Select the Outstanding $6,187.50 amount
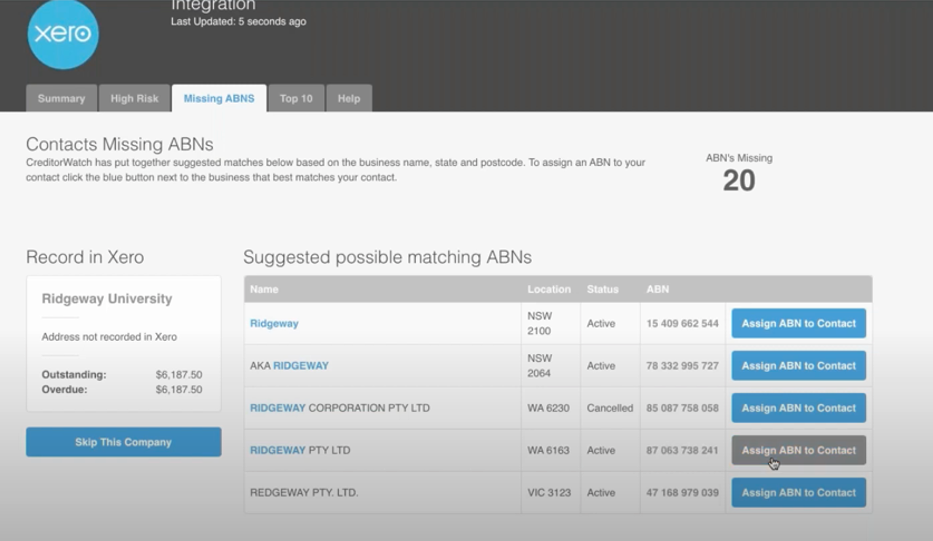This screenshot has width=933, height=541. point(179,374)
